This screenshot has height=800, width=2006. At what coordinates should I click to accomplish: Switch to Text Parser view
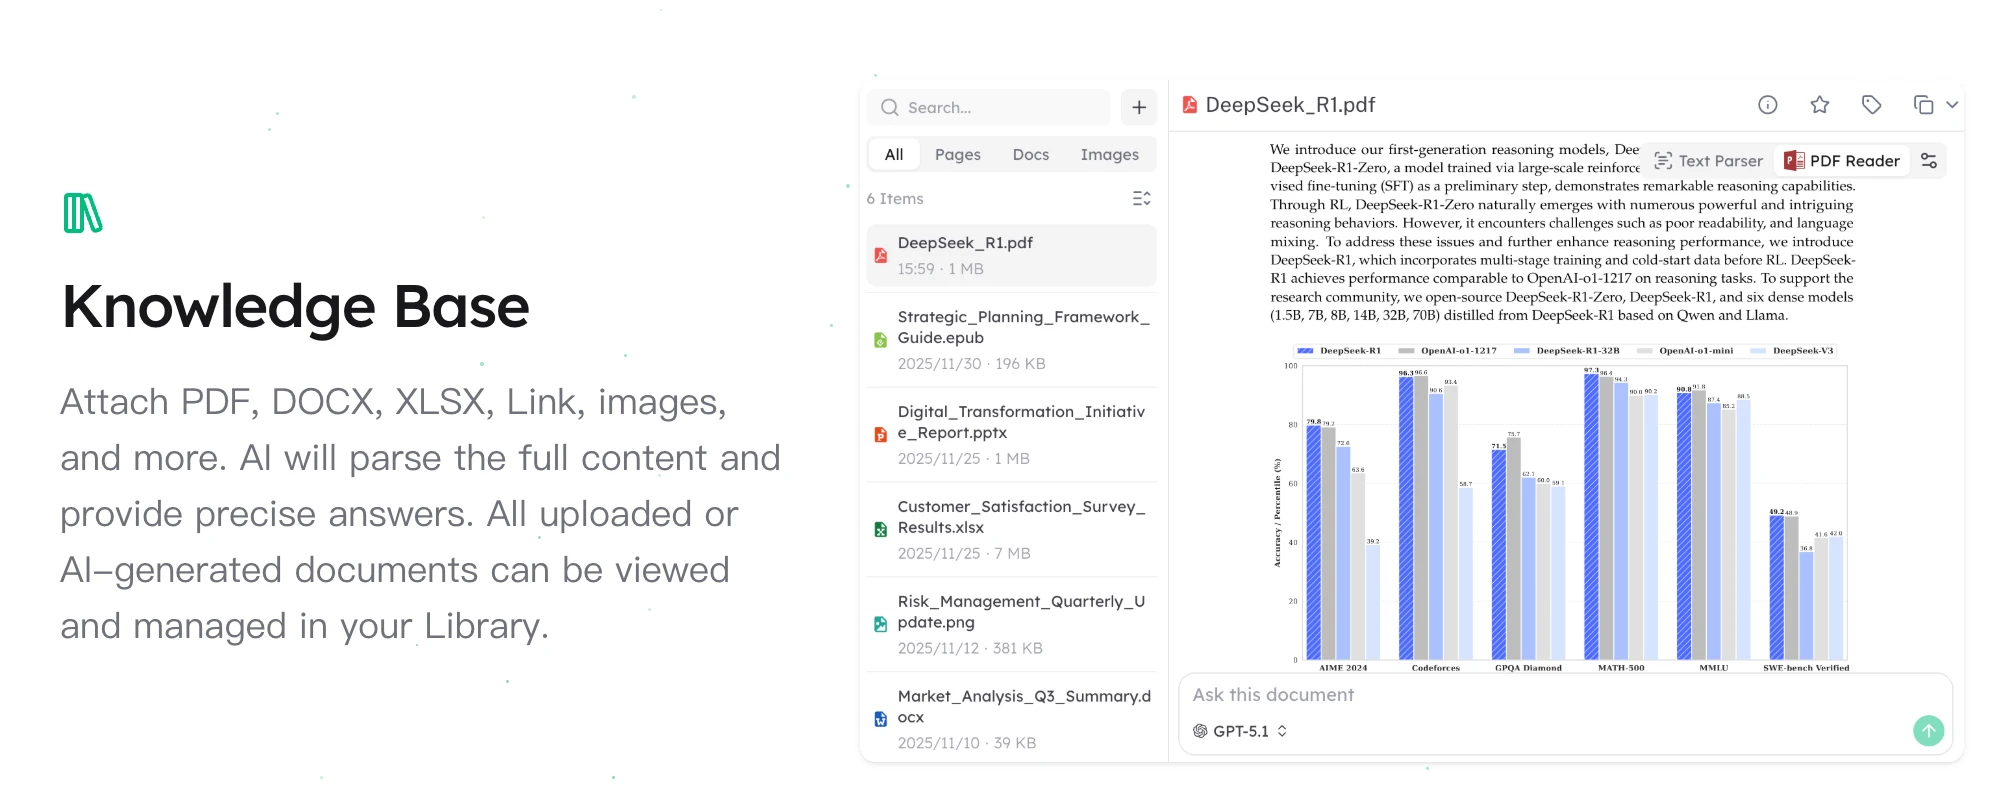tap(1708, 161)
